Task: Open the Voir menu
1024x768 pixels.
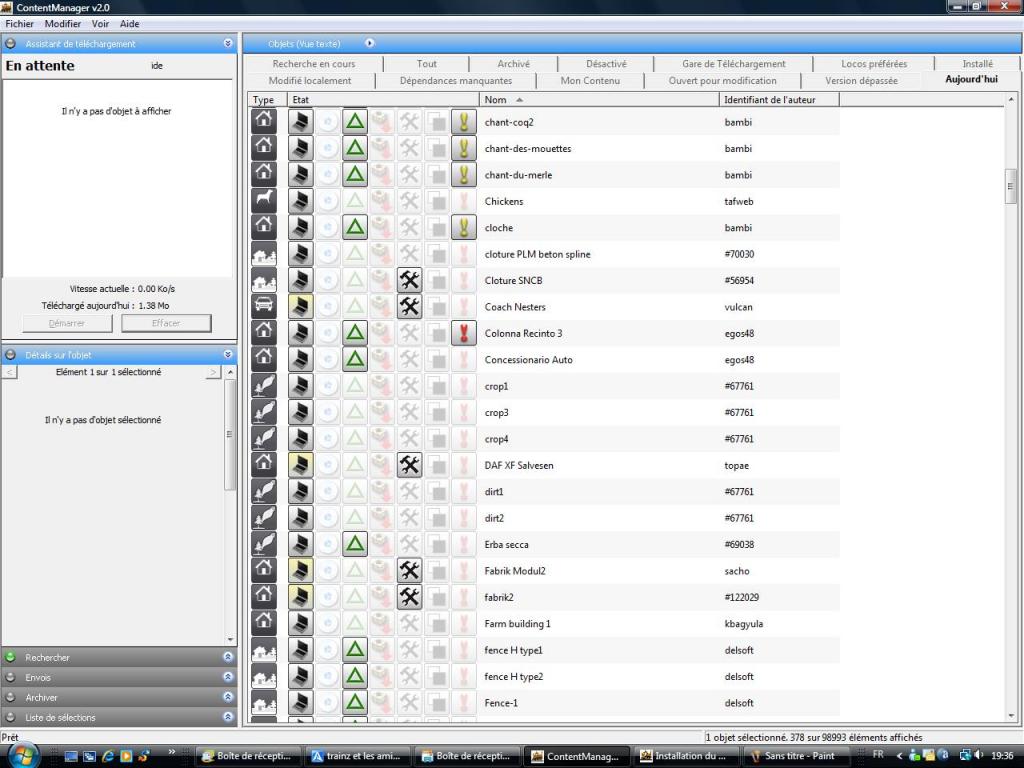Action: click(x=100, y=24)
